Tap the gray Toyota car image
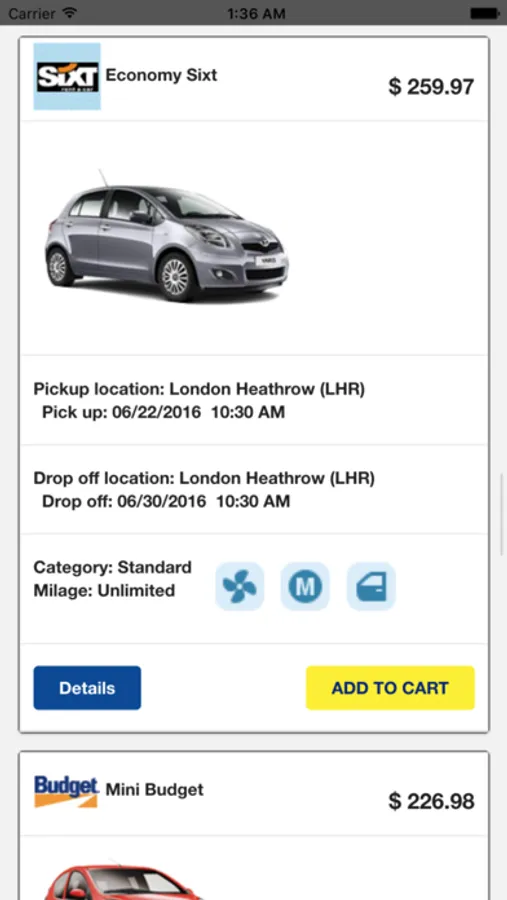Screen dimensions: 507x900 pos(167,236)
